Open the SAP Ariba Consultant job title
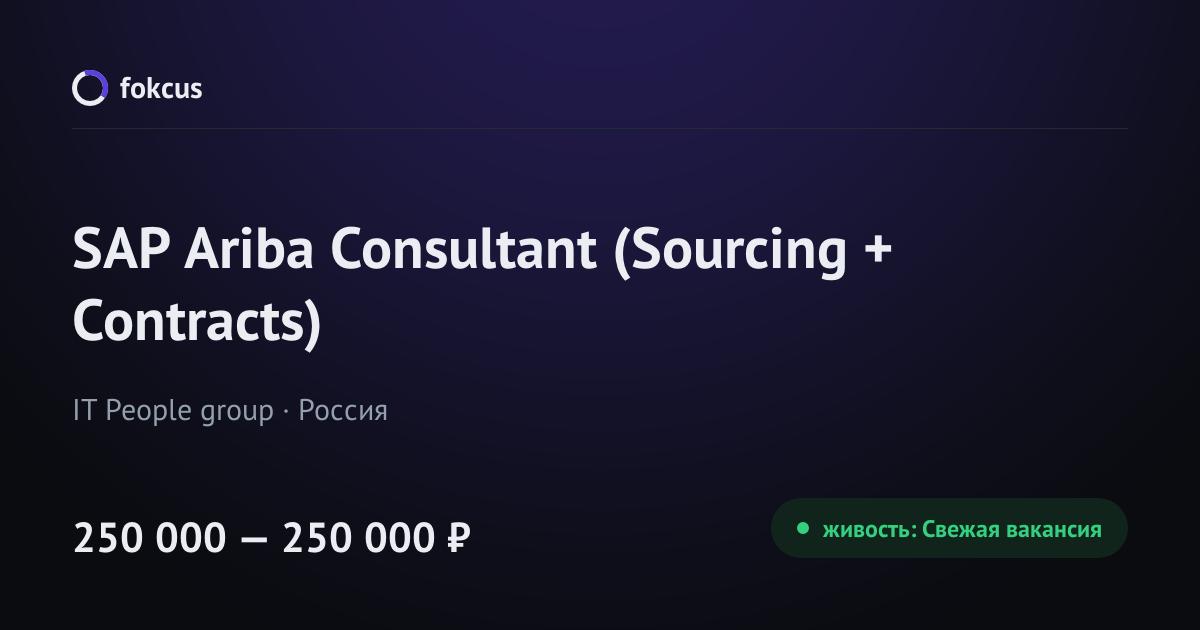The image size is (1200, 630). coord(482,285)
